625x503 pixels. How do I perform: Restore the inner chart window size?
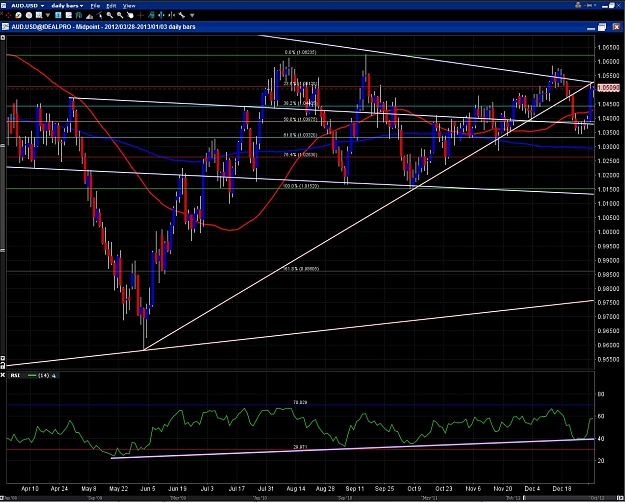click(602, 27)
